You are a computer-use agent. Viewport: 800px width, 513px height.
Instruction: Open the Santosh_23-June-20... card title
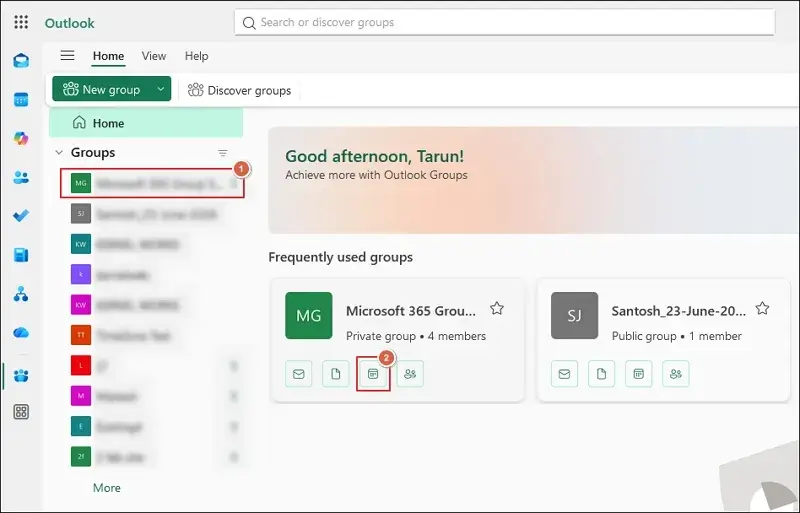[x=679, y=311]
